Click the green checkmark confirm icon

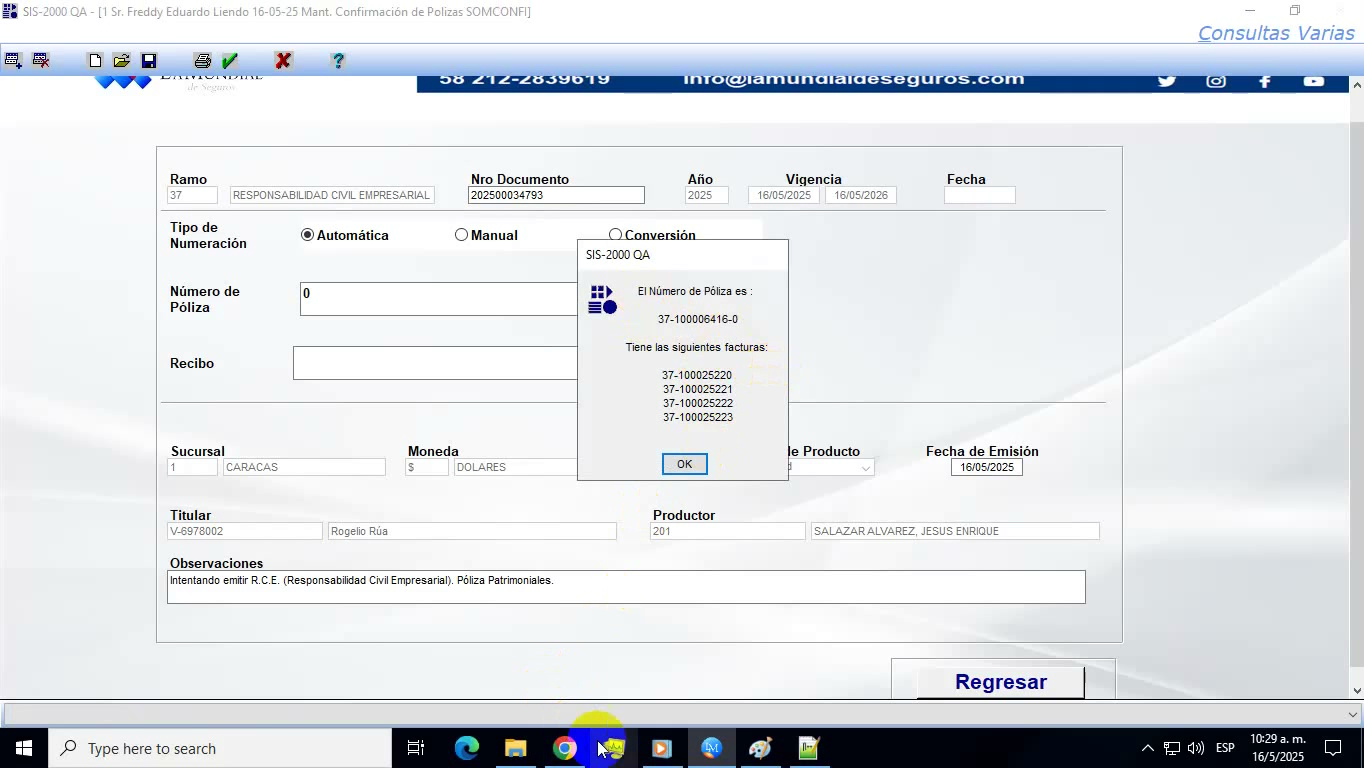coord(230,61)
